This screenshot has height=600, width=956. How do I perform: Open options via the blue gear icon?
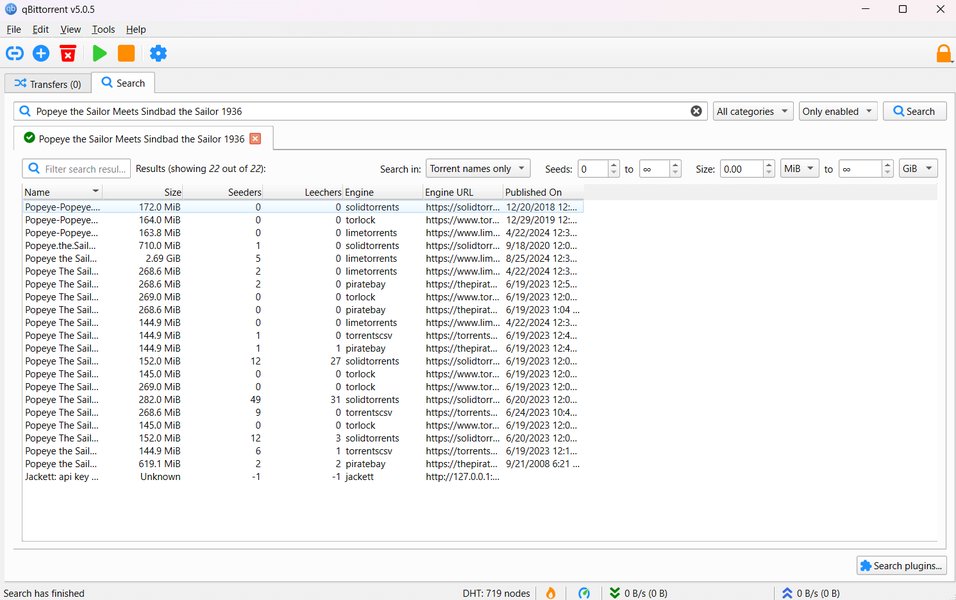pos(158,54)
